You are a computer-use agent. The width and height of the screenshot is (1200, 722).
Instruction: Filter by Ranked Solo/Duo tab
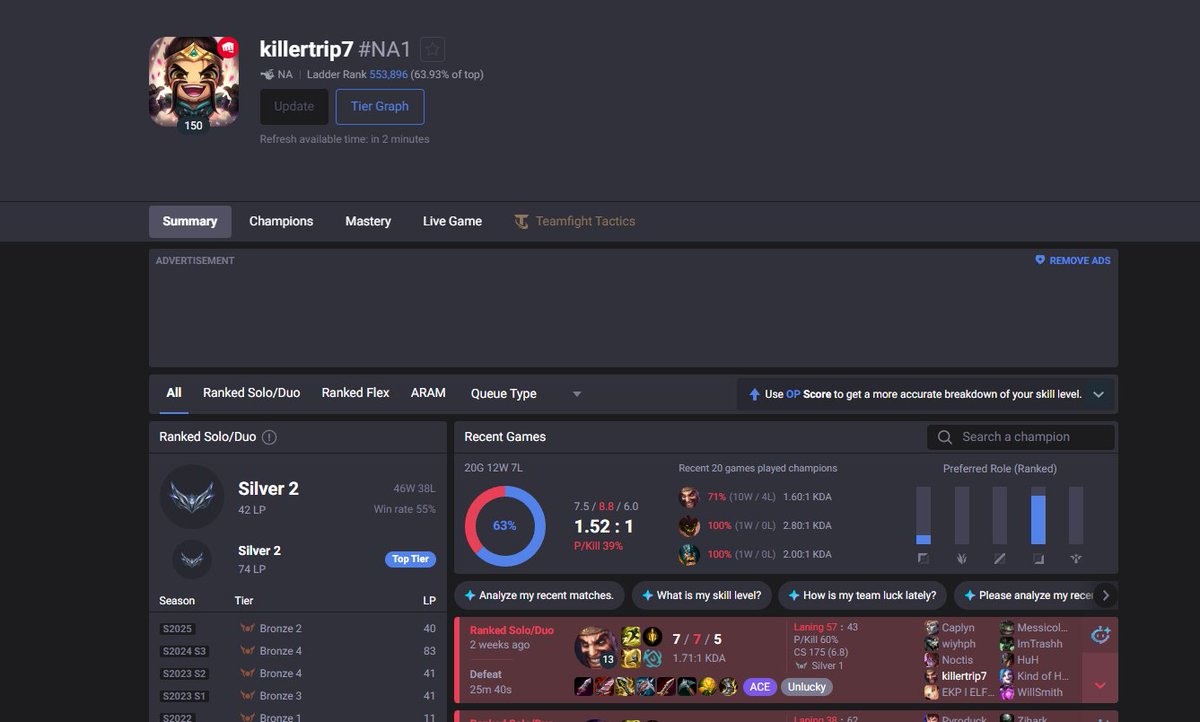click(251, 393)
